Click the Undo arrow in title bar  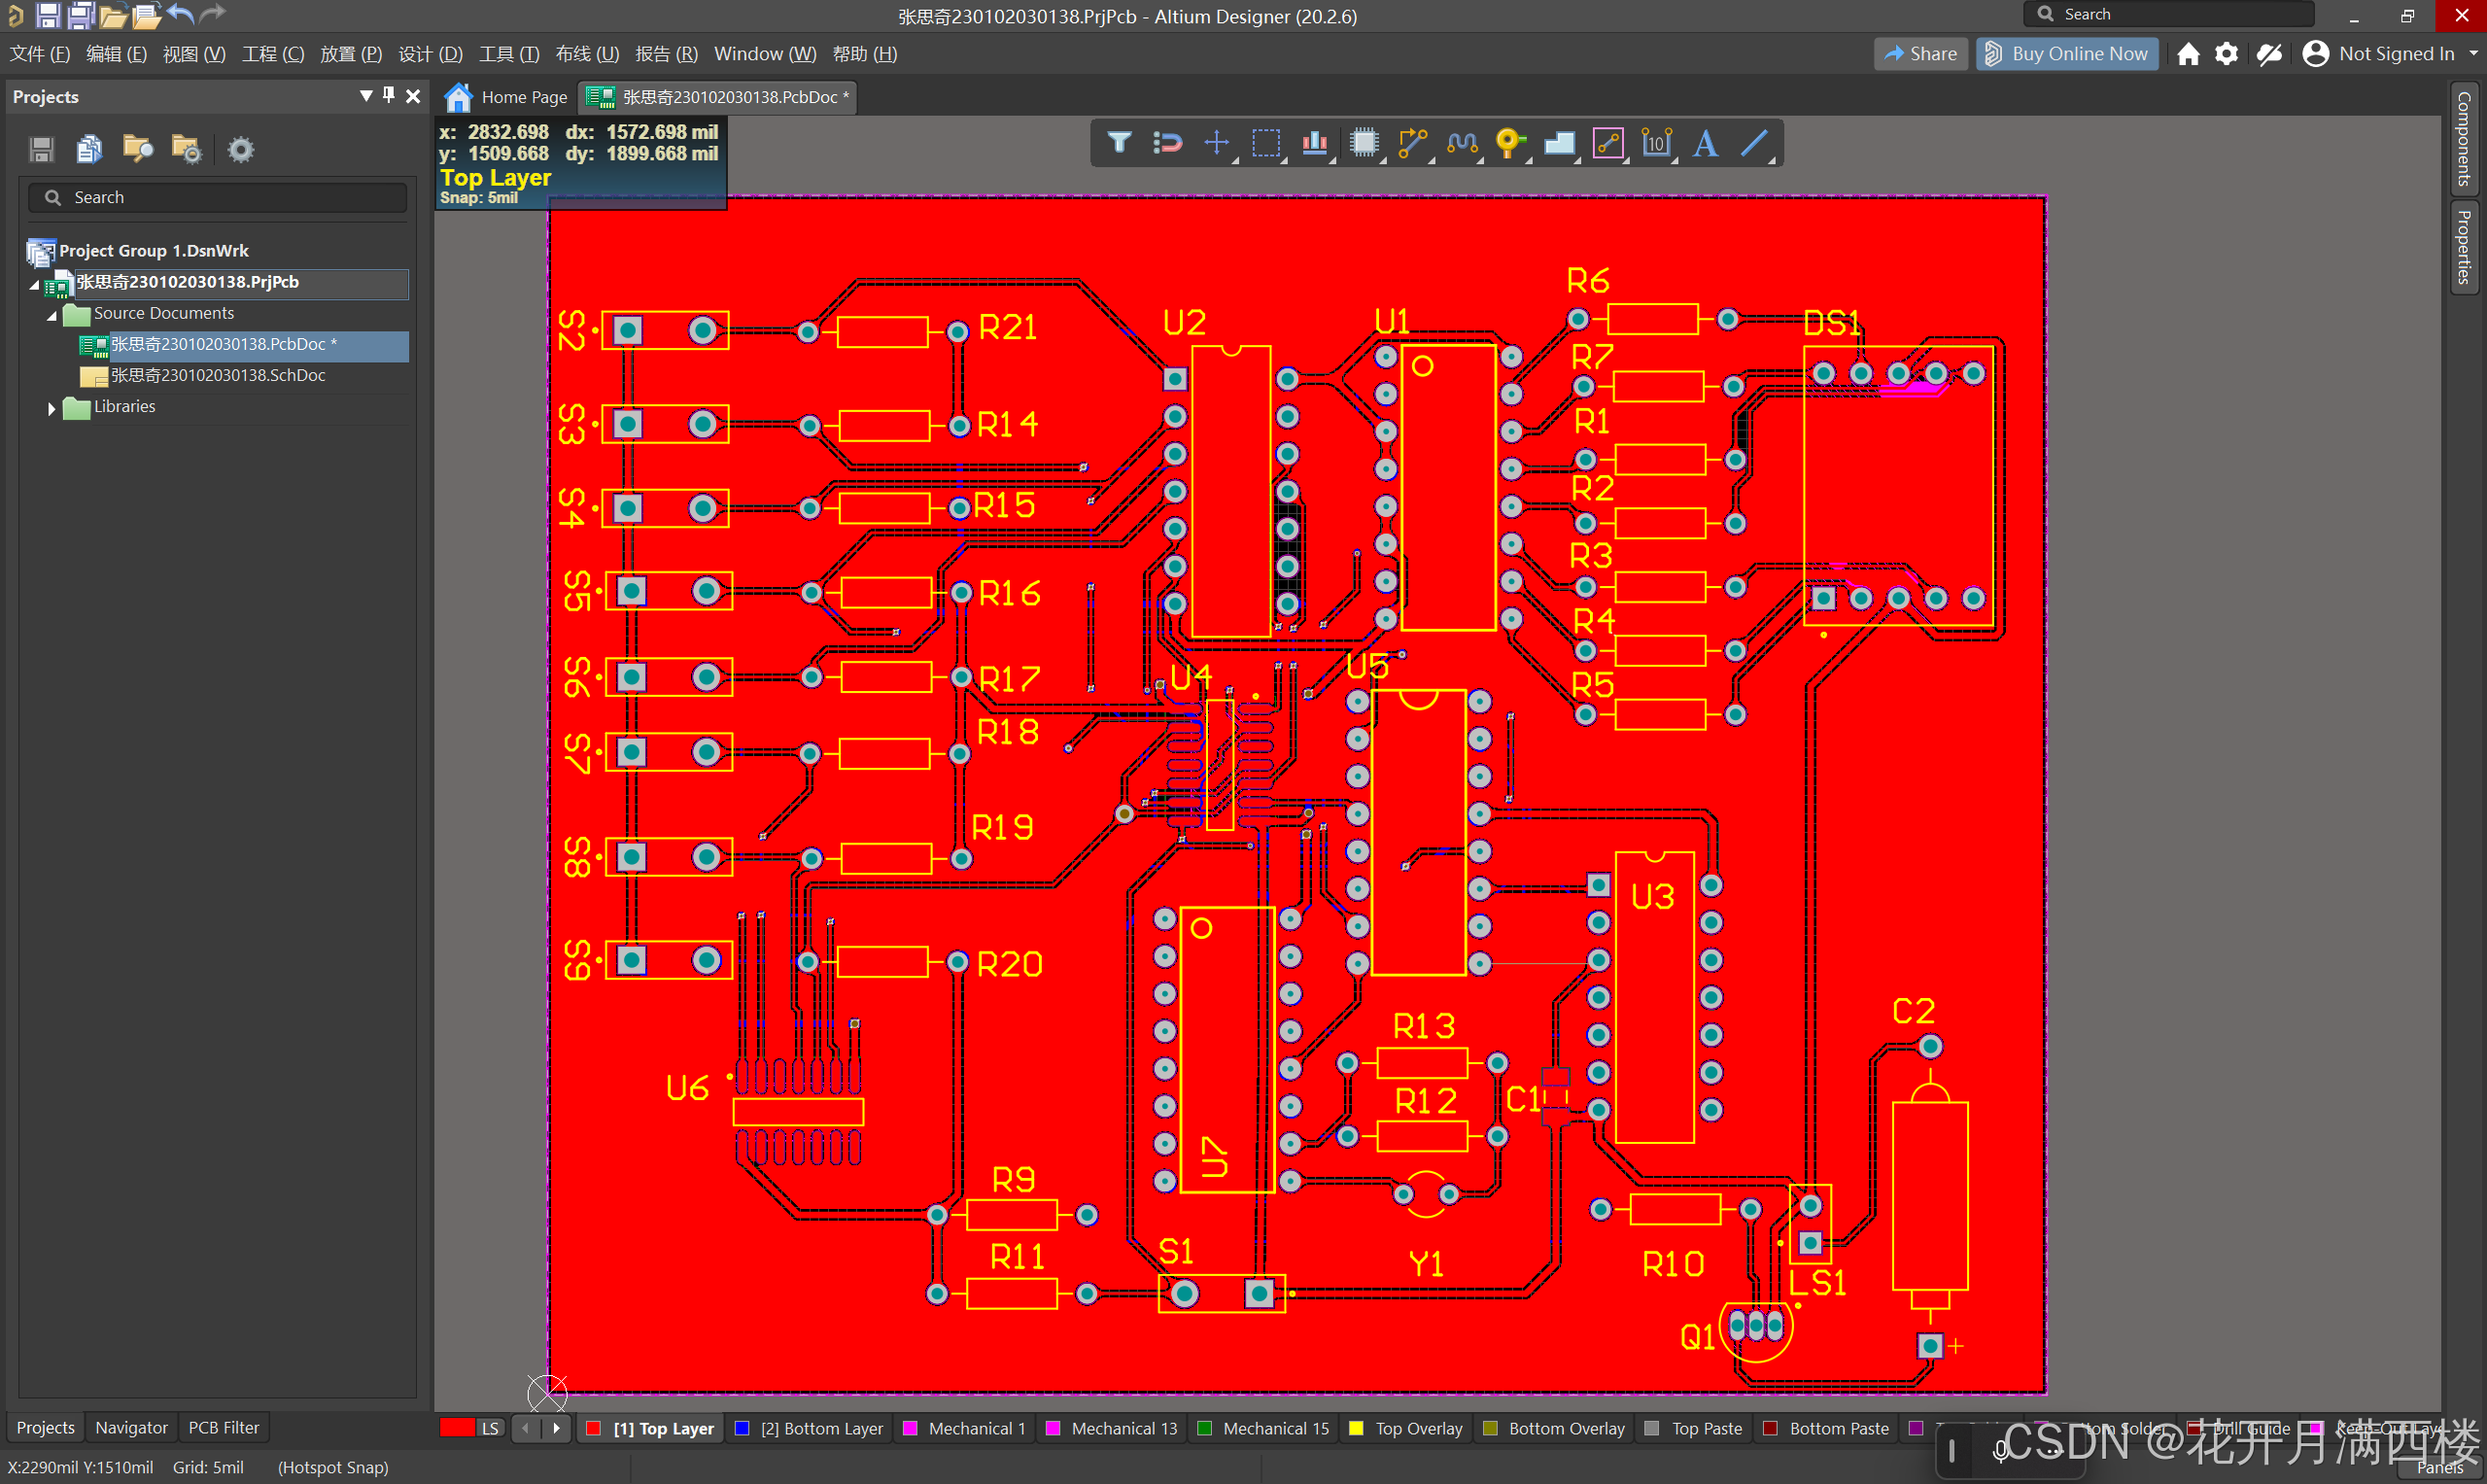(179, 14)
